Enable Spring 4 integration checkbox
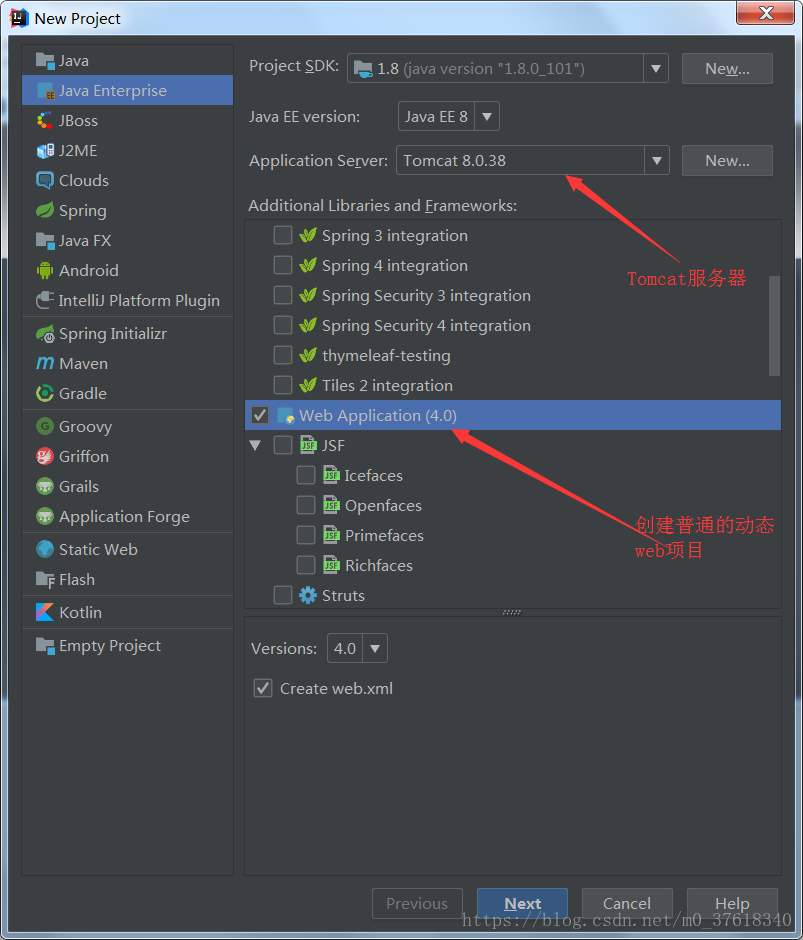 point(283,265)
